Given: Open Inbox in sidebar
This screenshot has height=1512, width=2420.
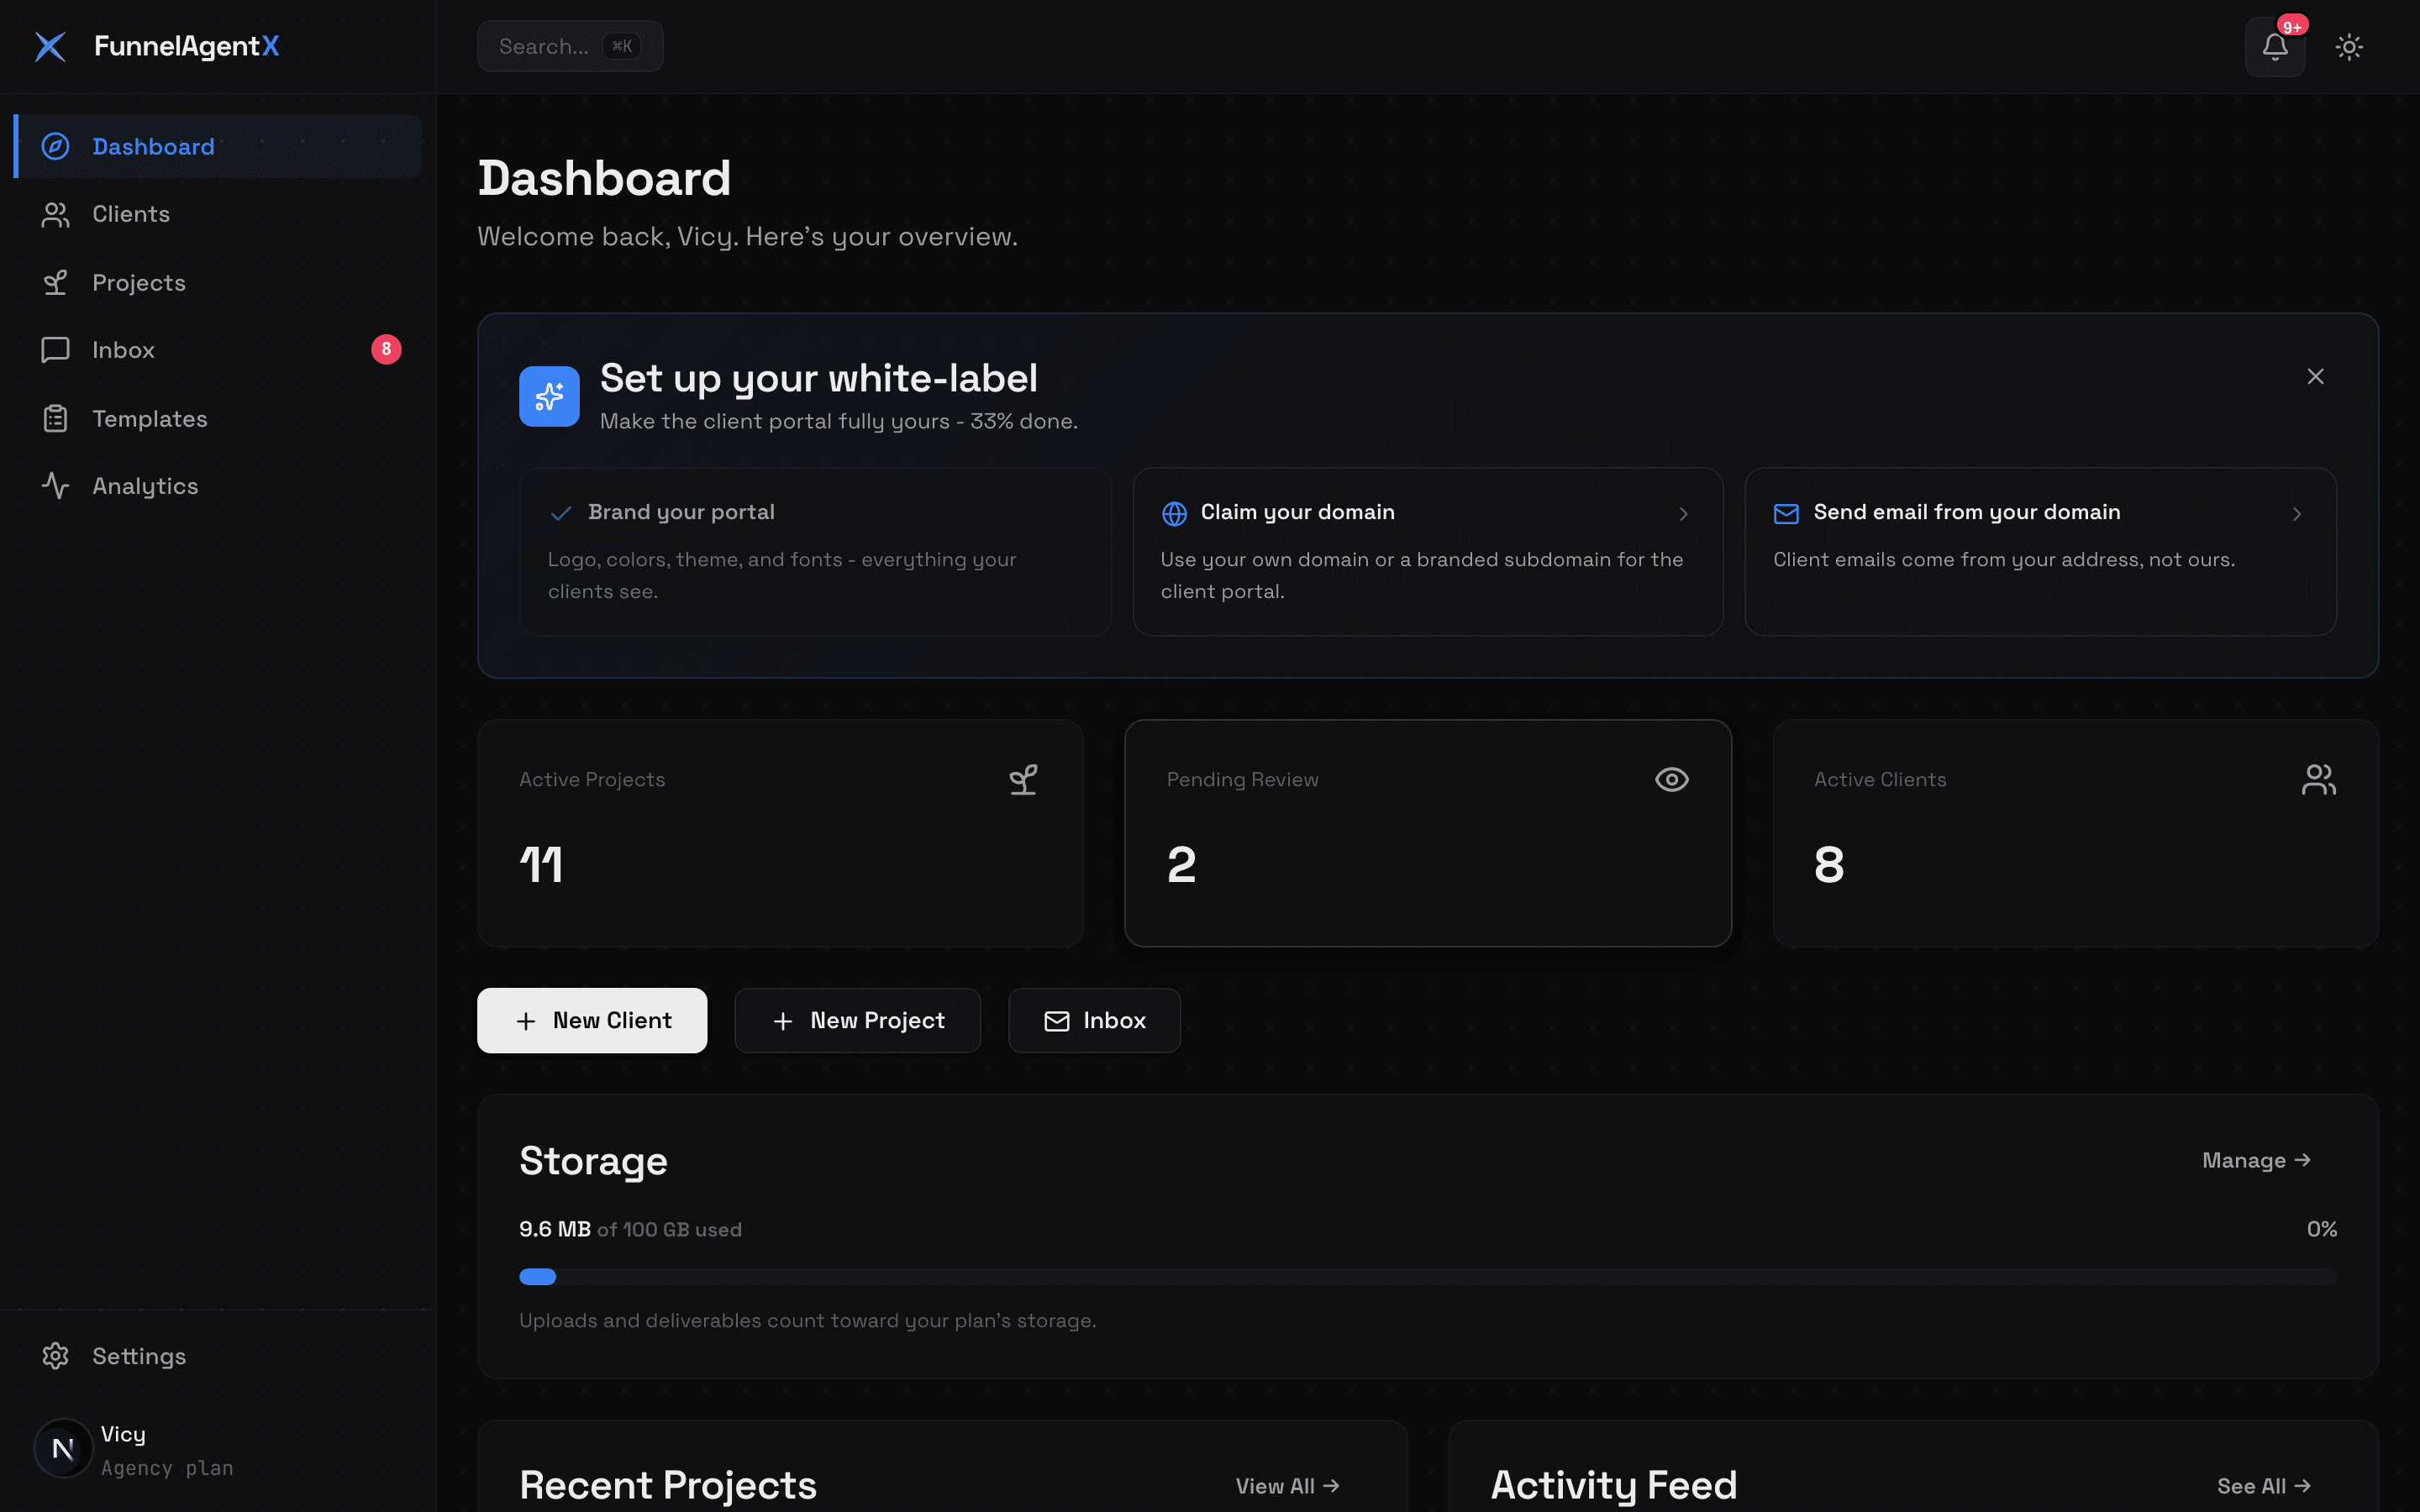Looking at the screenshot, I should point(218,350).
